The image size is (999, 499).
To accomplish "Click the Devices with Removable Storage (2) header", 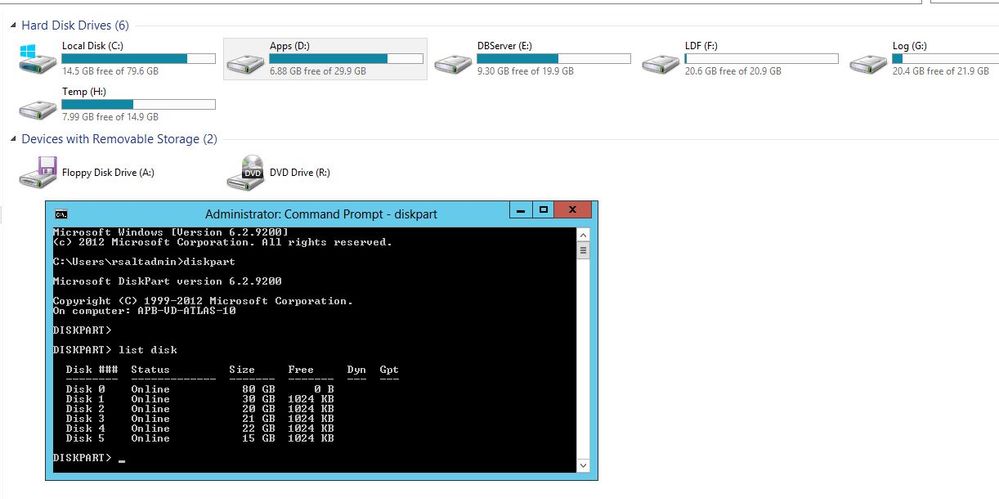I will pyautogui.click(x=119, y=139).
